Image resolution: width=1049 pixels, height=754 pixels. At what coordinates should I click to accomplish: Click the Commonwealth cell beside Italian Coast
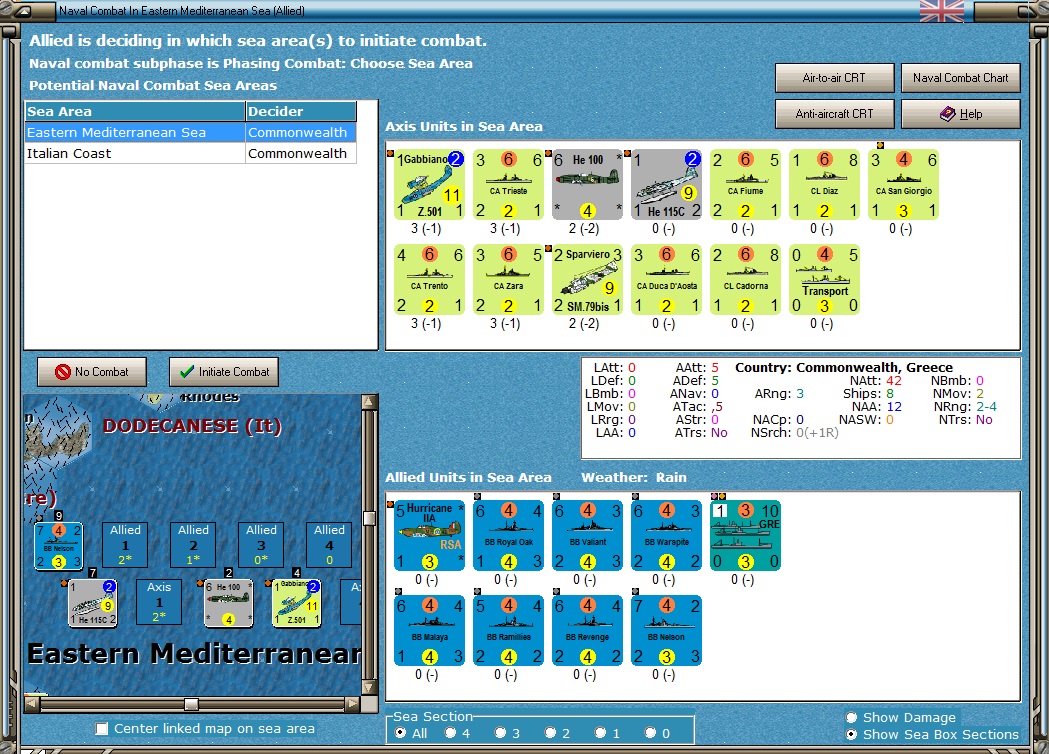(x=301, y=153)
